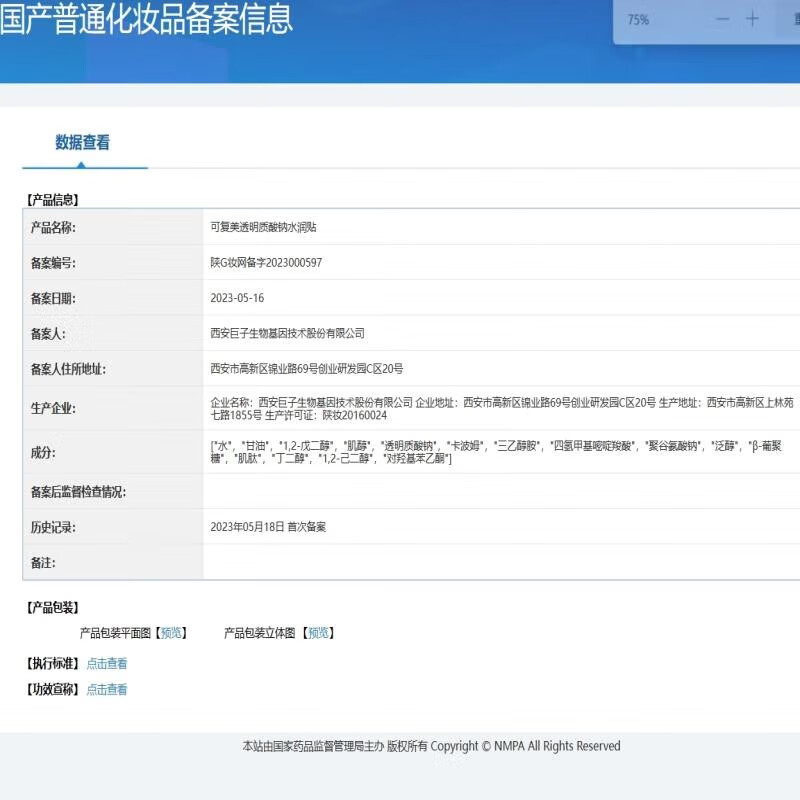
Task: Click the NMPA copyright footer text
Action: tap(431, 746)
